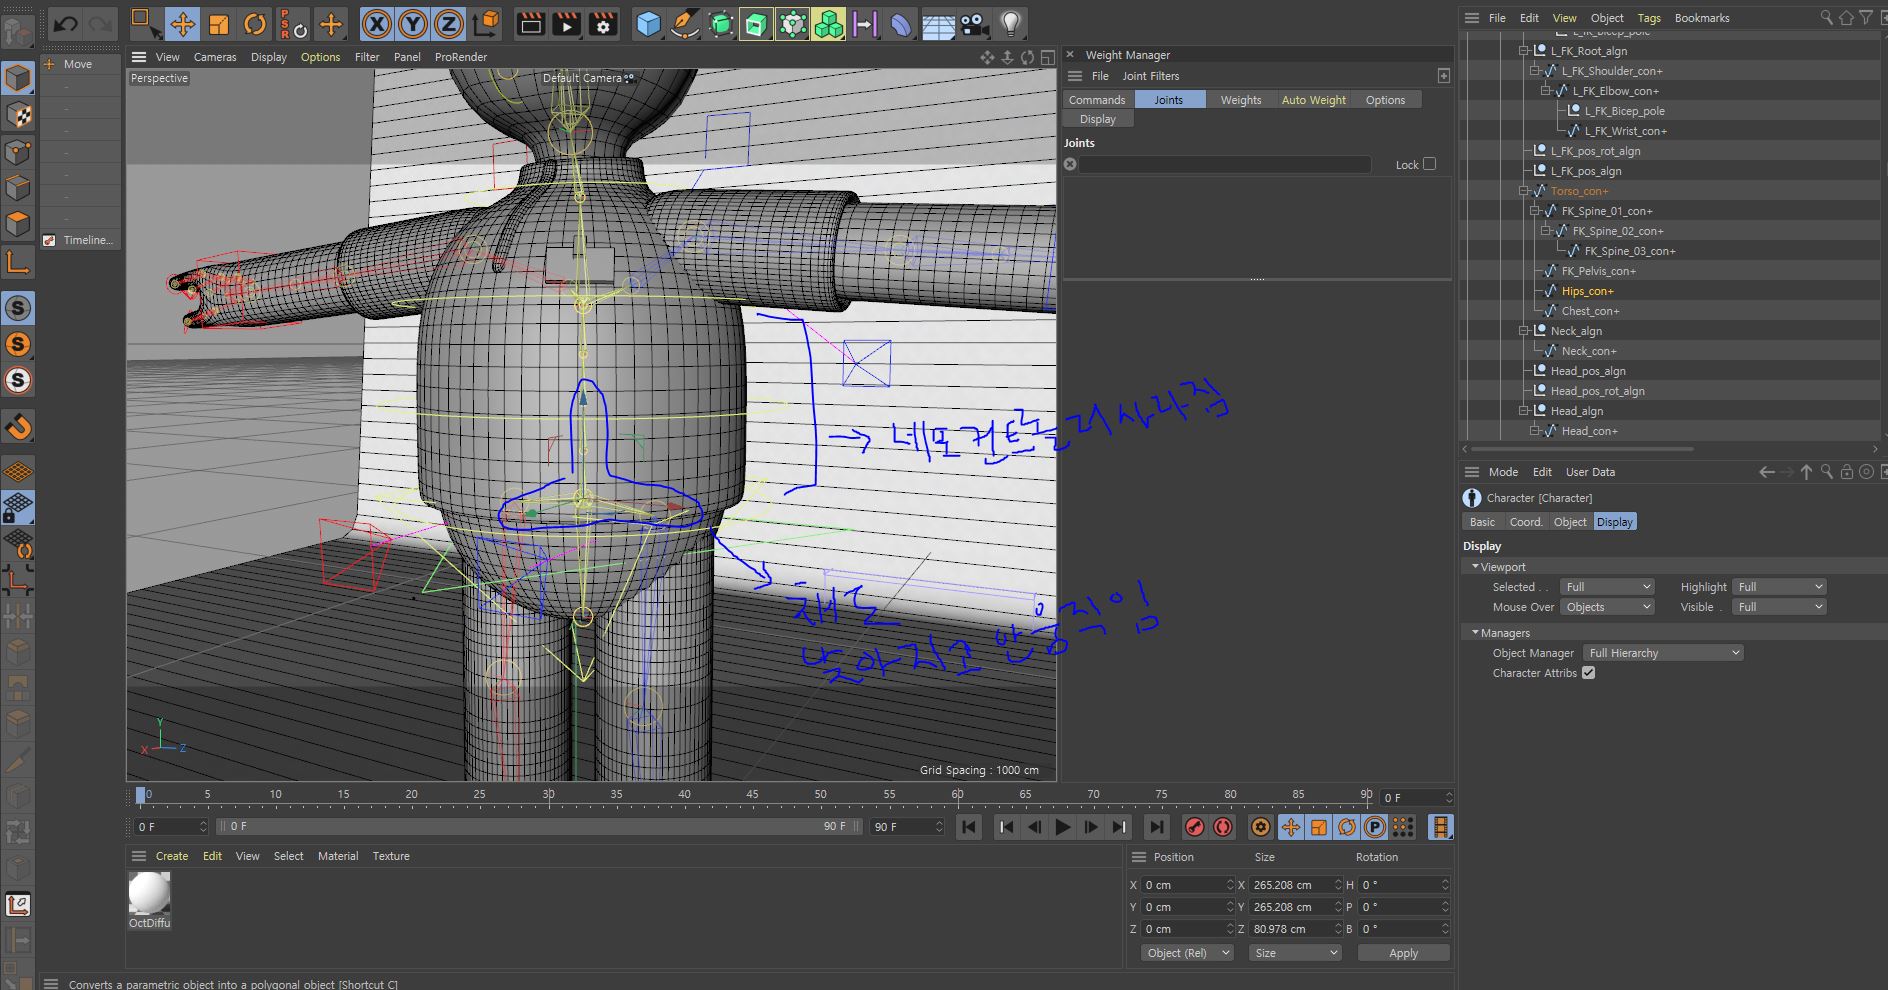Open Object Manager Full Hierarchy dropdown
This screenshot has height=990, width=1888.
pyautogui.click(x=1664, y=653)
